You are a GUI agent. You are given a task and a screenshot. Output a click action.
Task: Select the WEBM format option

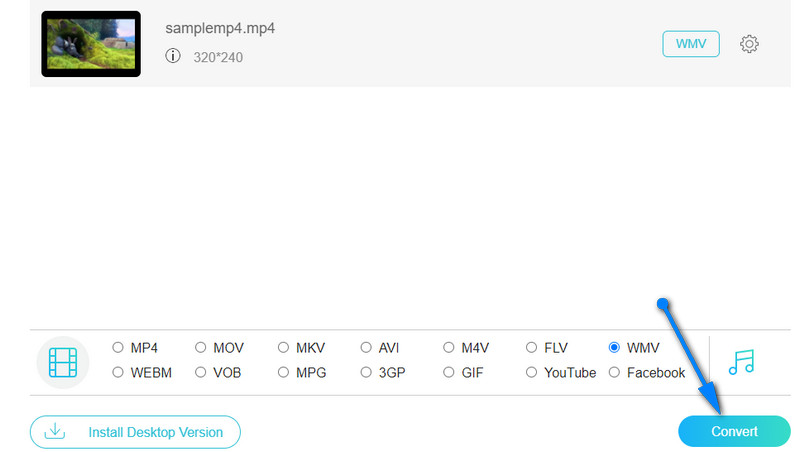[118, 372]
